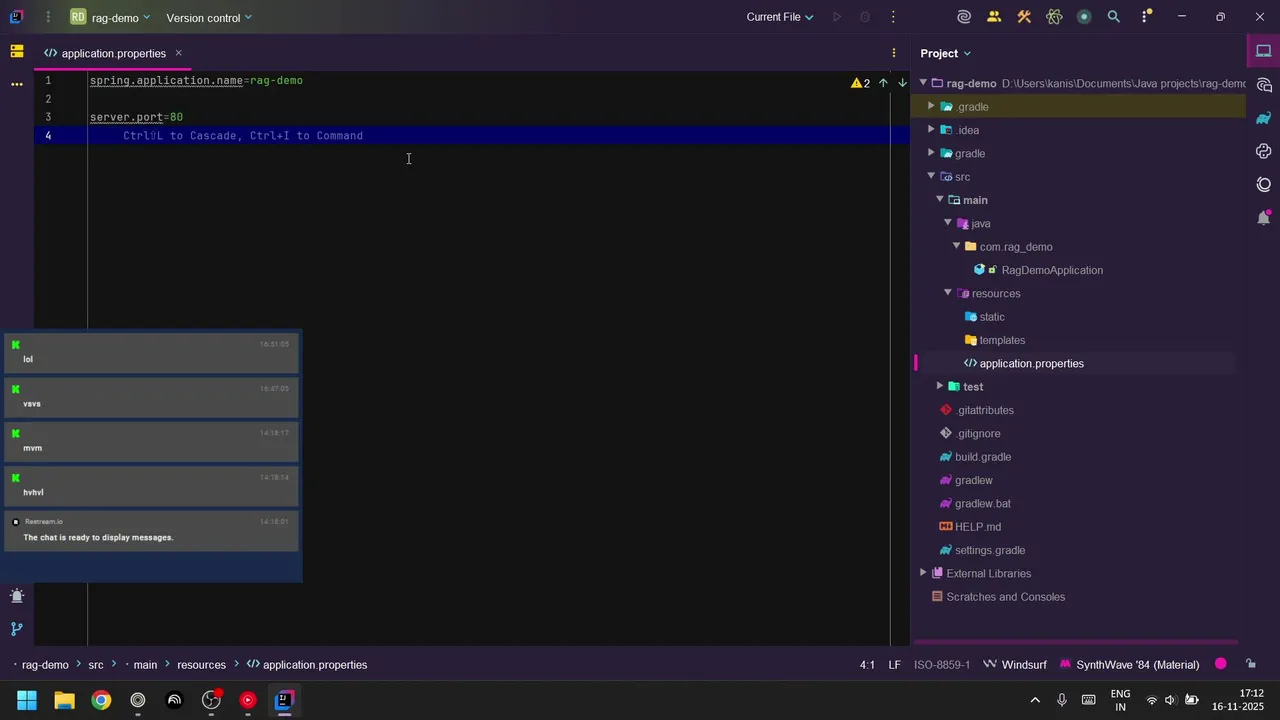Open Version control dropdown

coord(209,17)
